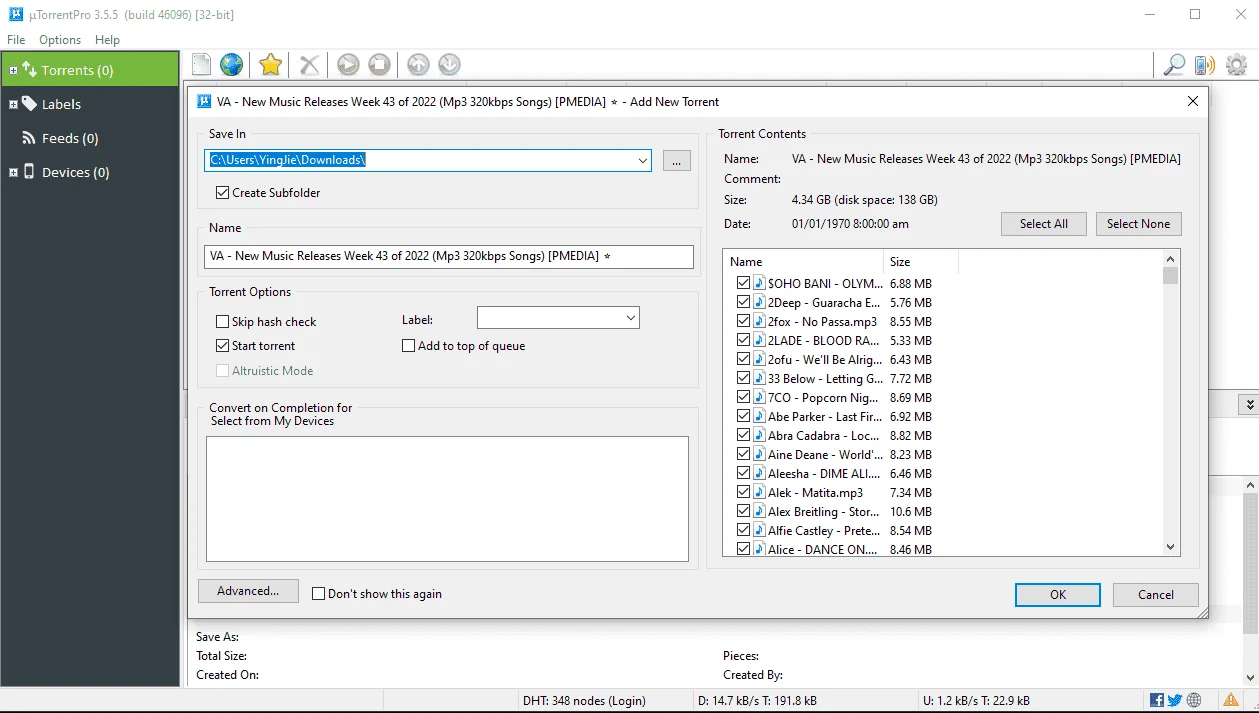This screenshot has height=713, width=1259.
Task: Uncheck the $OHO BANI - OLYM file checkbox
Action: [743, 283]
